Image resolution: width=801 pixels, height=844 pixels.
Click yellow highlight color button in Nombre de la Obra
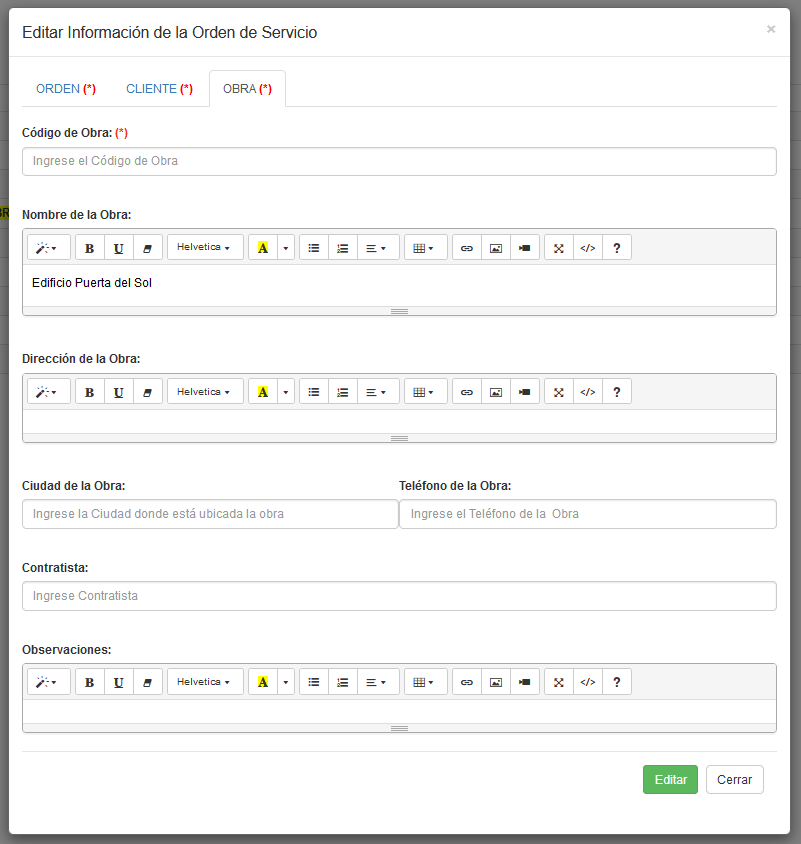pyautogui.click(x=263, y=248)
